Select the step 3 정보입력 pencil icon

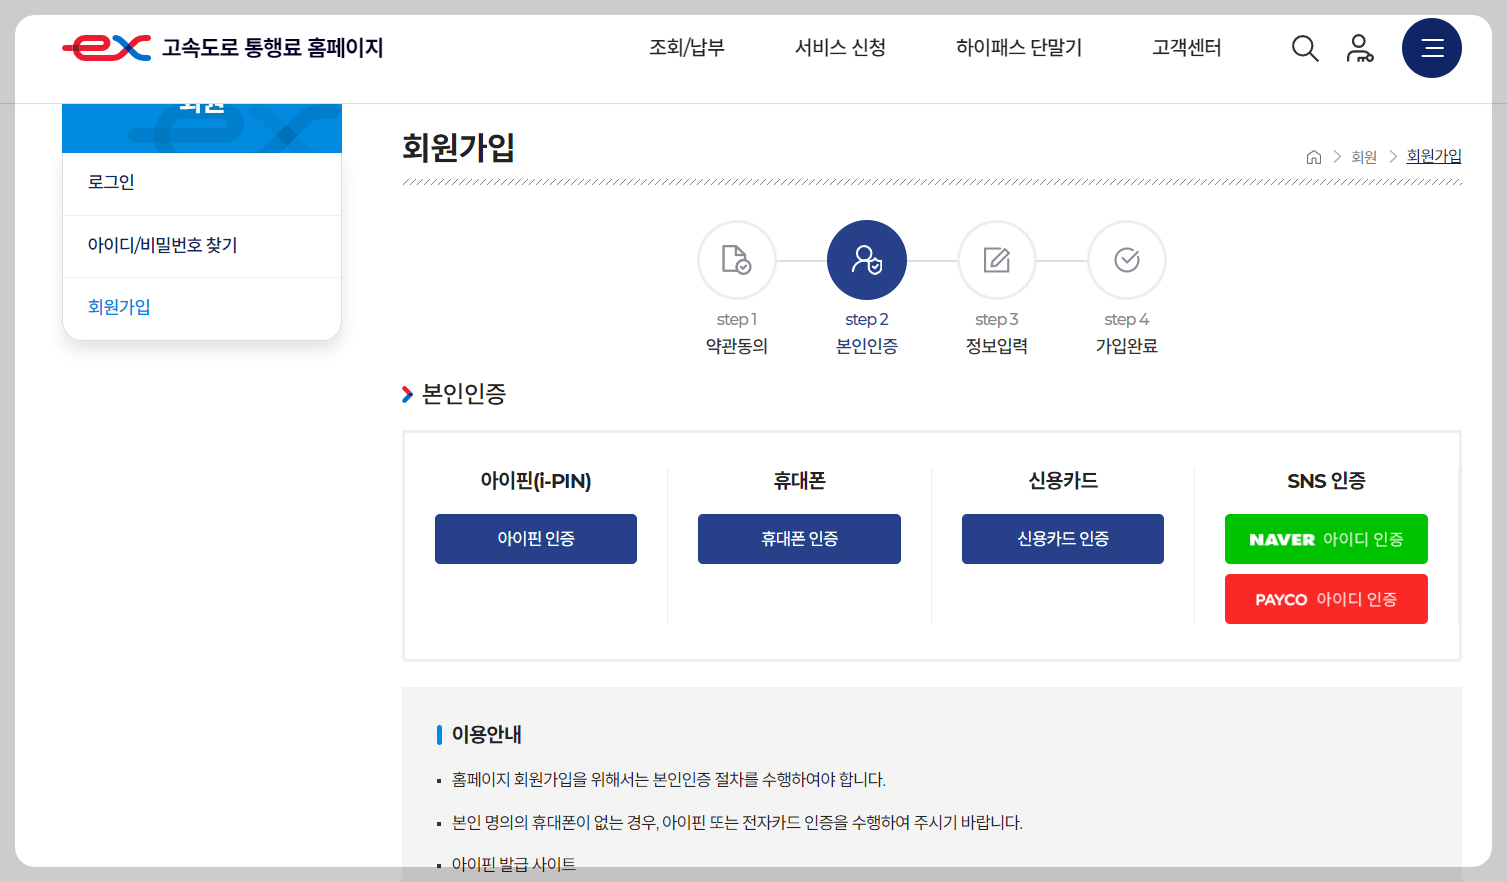pyautogui.click(x=996, y=259)
